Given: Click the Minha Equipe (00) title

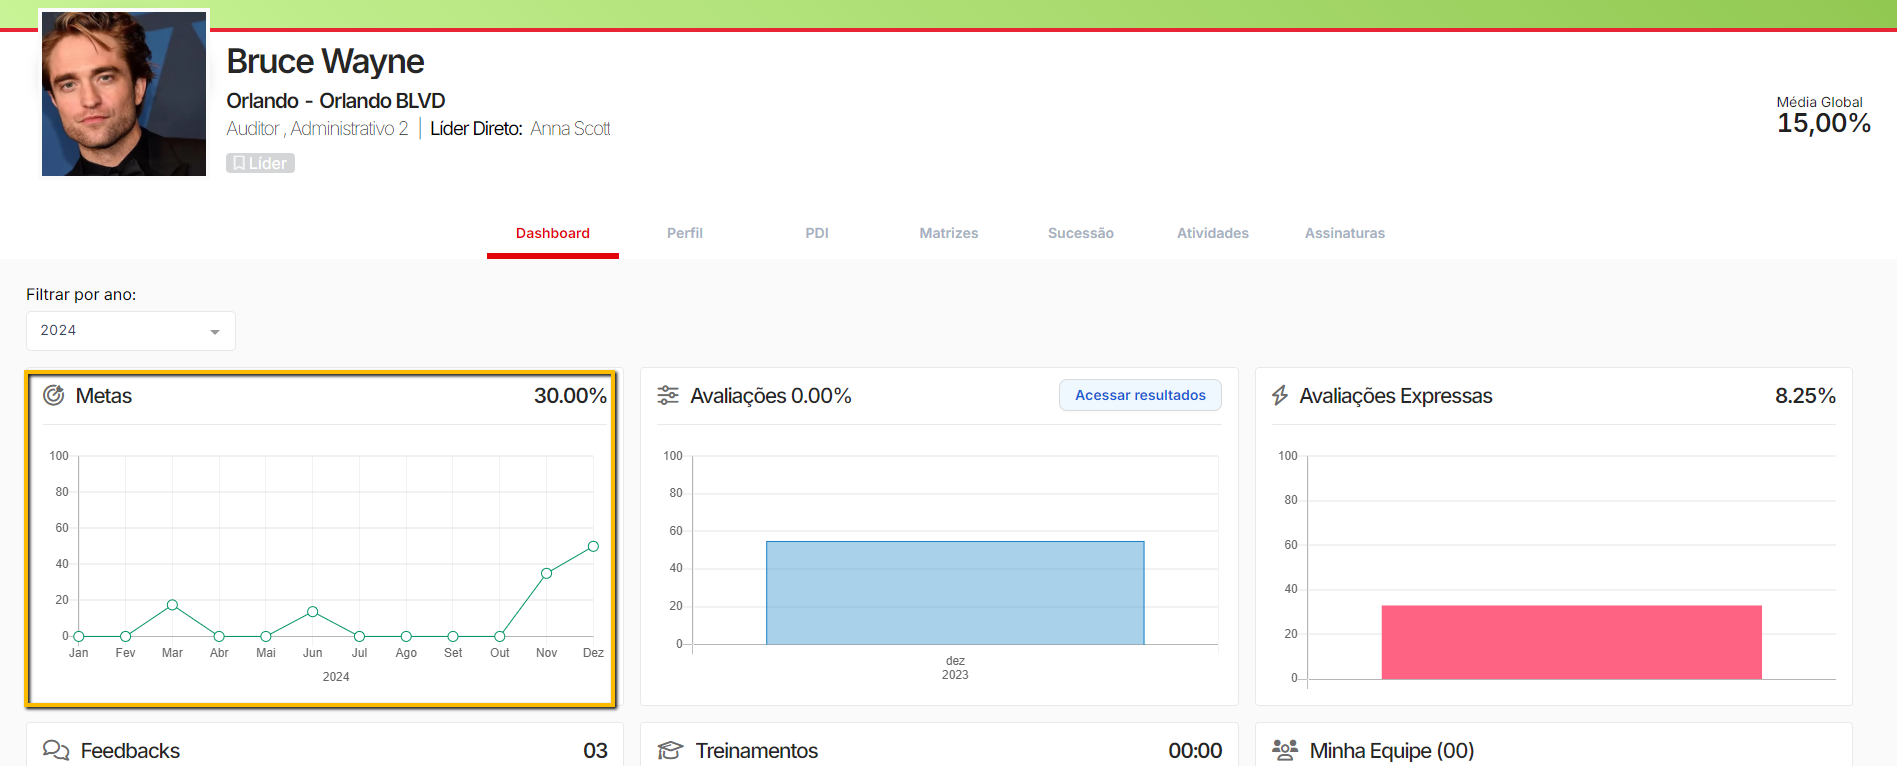Looking at the screenshot, I should 1392,750.
